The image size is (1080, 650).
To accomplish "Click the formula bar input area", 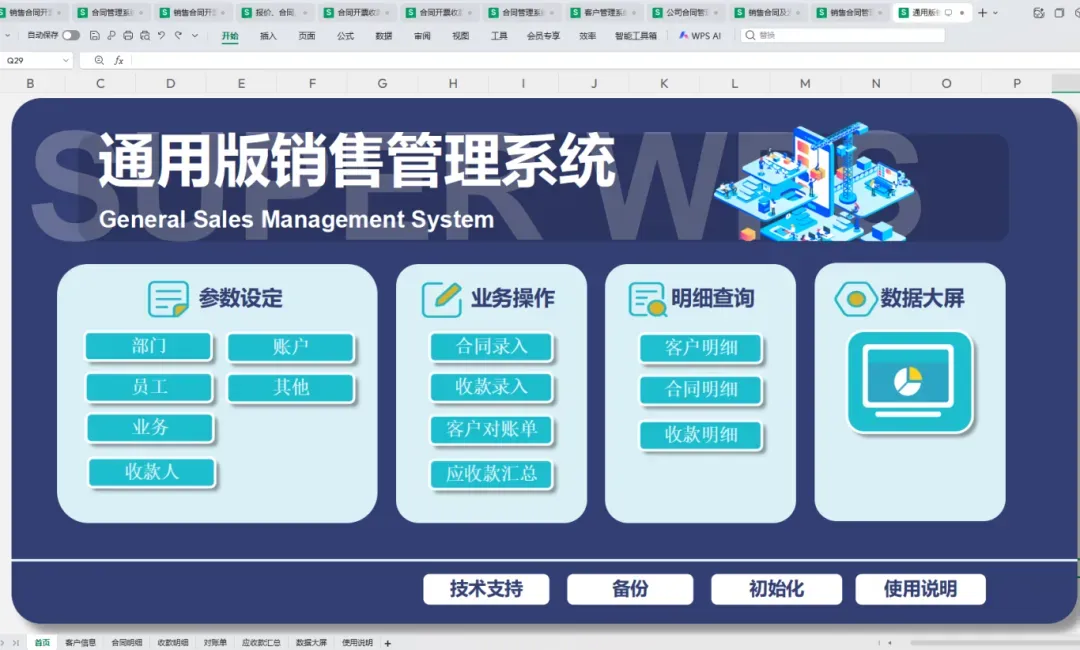I will (x=605, y=61).
